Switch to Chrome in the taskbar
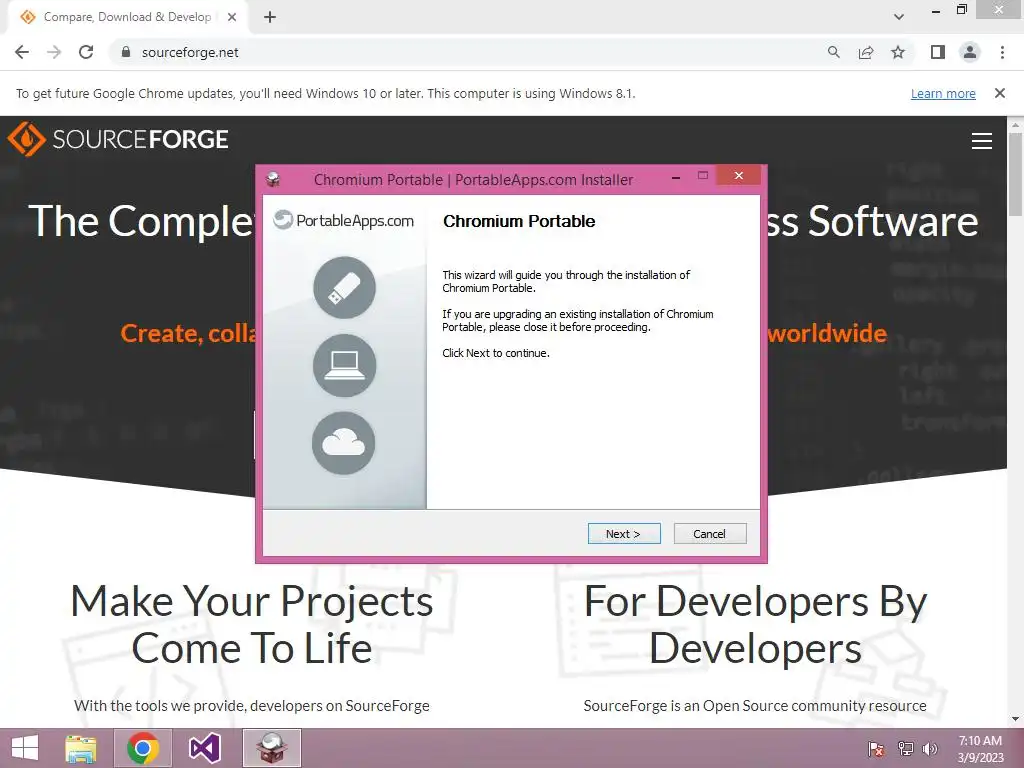The height and width of the screenshot is (768, 1024). 142,748
